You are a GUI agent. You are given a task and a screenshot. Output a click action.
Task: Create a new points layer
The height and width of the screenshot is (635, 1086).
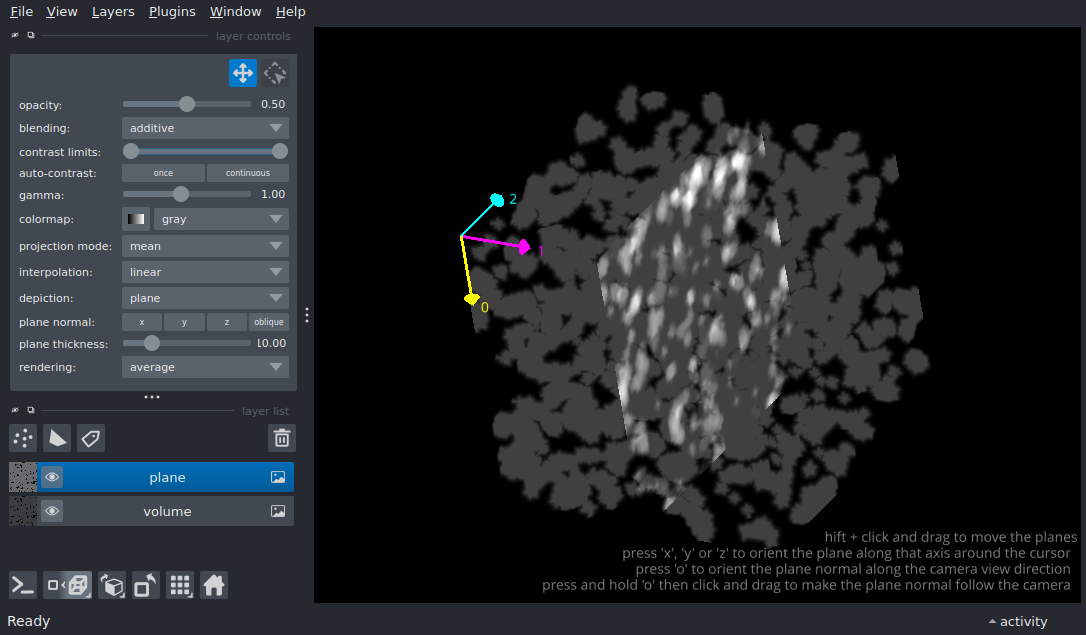[x=23, y=438]
